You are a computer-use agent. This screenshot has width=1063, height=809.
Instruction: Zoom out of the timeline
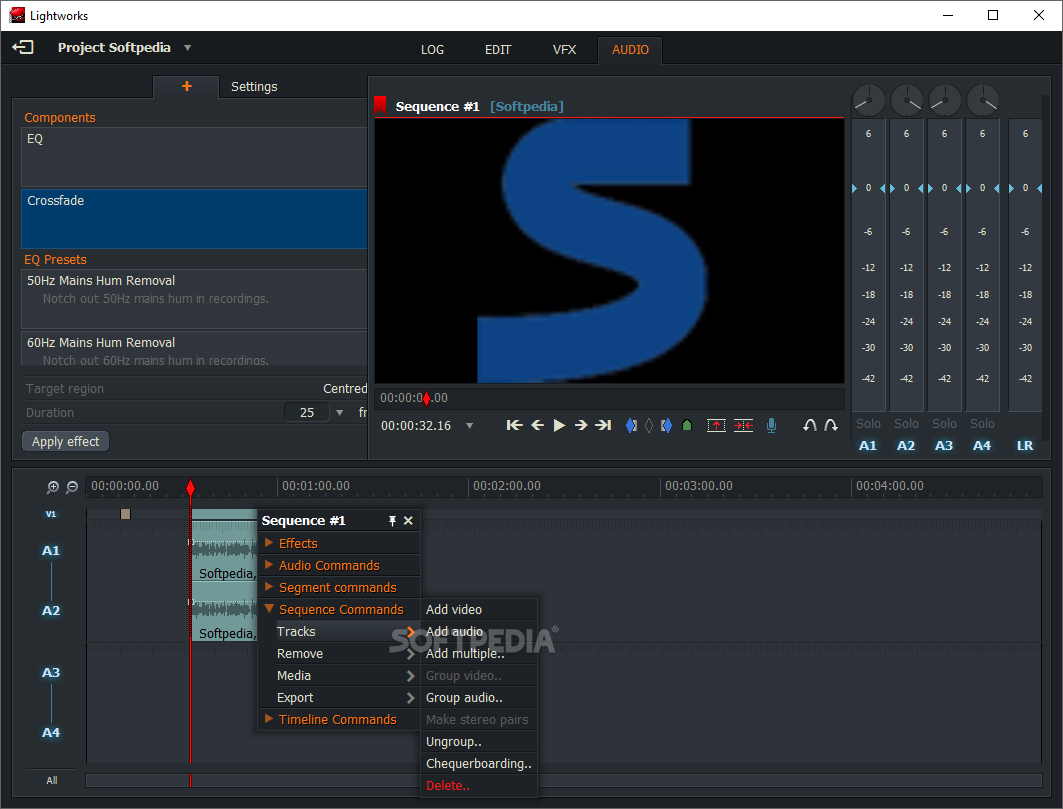coord(72,487)
